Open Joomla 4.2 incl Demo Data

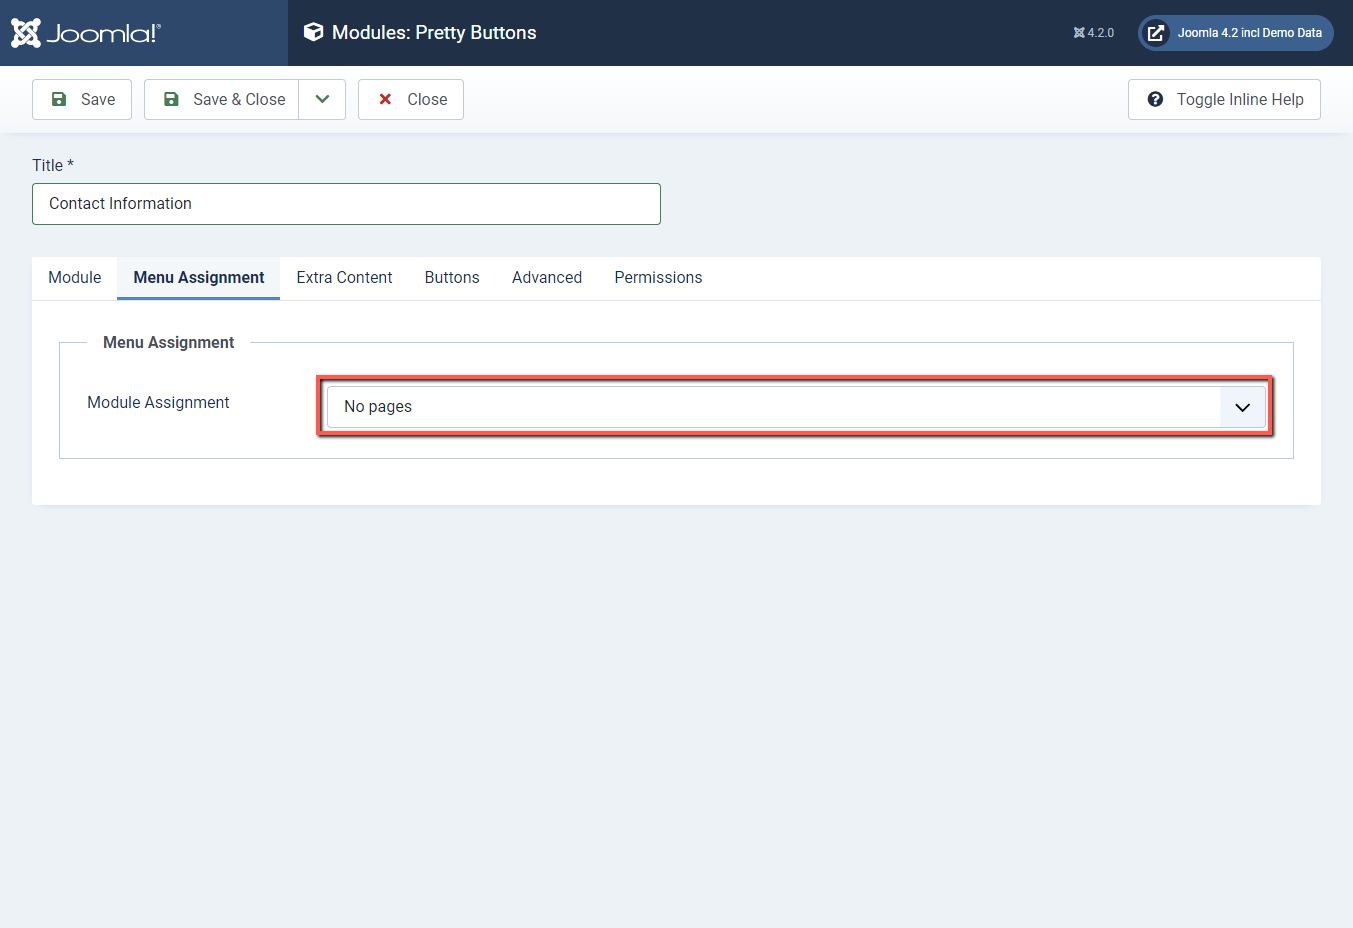click(x=1235, y=32)
